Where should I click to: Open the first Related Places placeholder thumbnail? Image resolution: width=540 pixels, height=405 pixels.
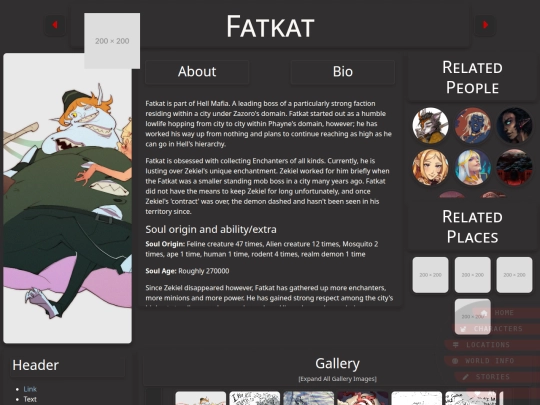[x=430, y=275]
